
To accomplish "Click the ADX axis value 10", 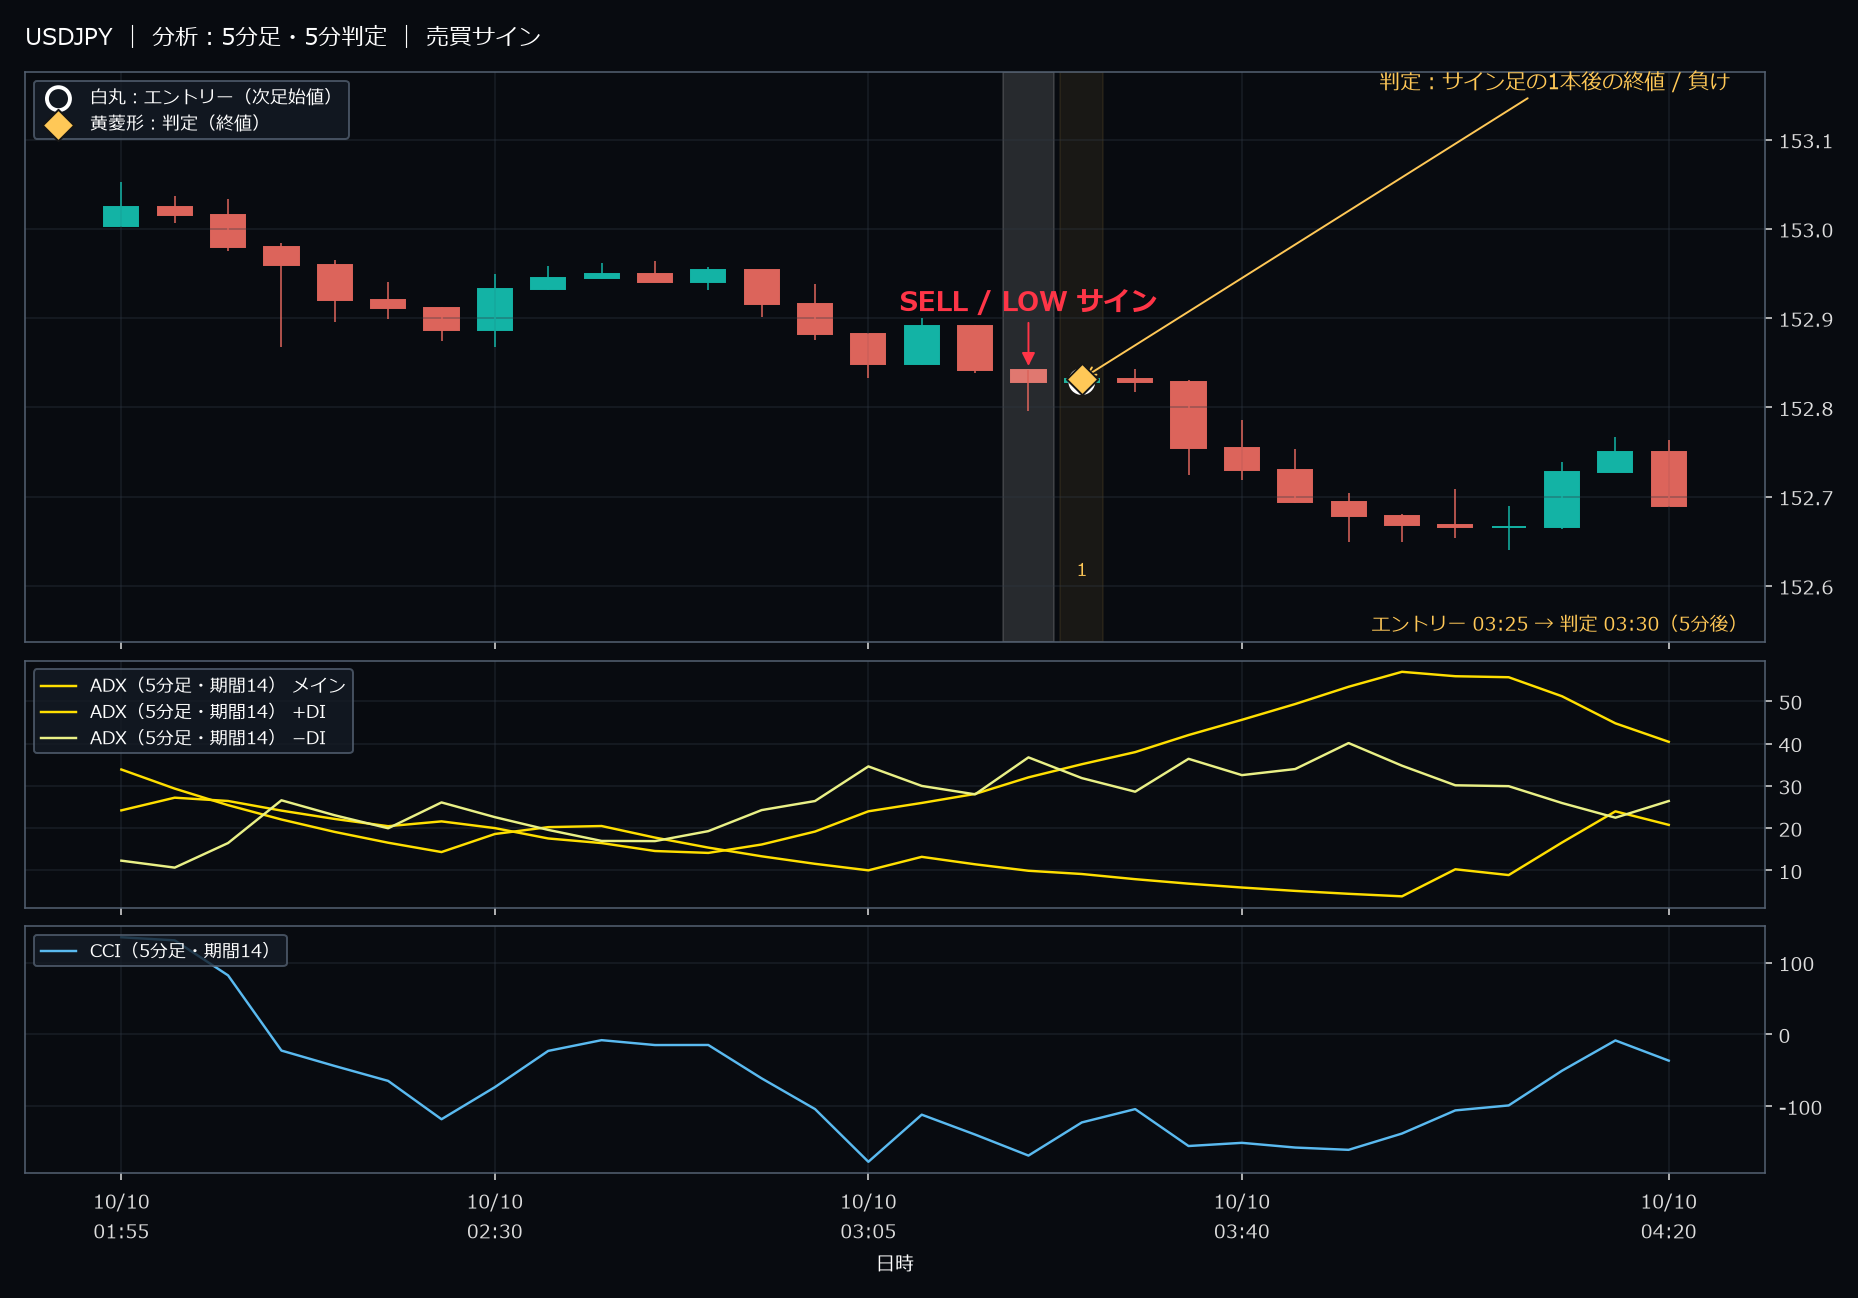I will [1790, 872].
